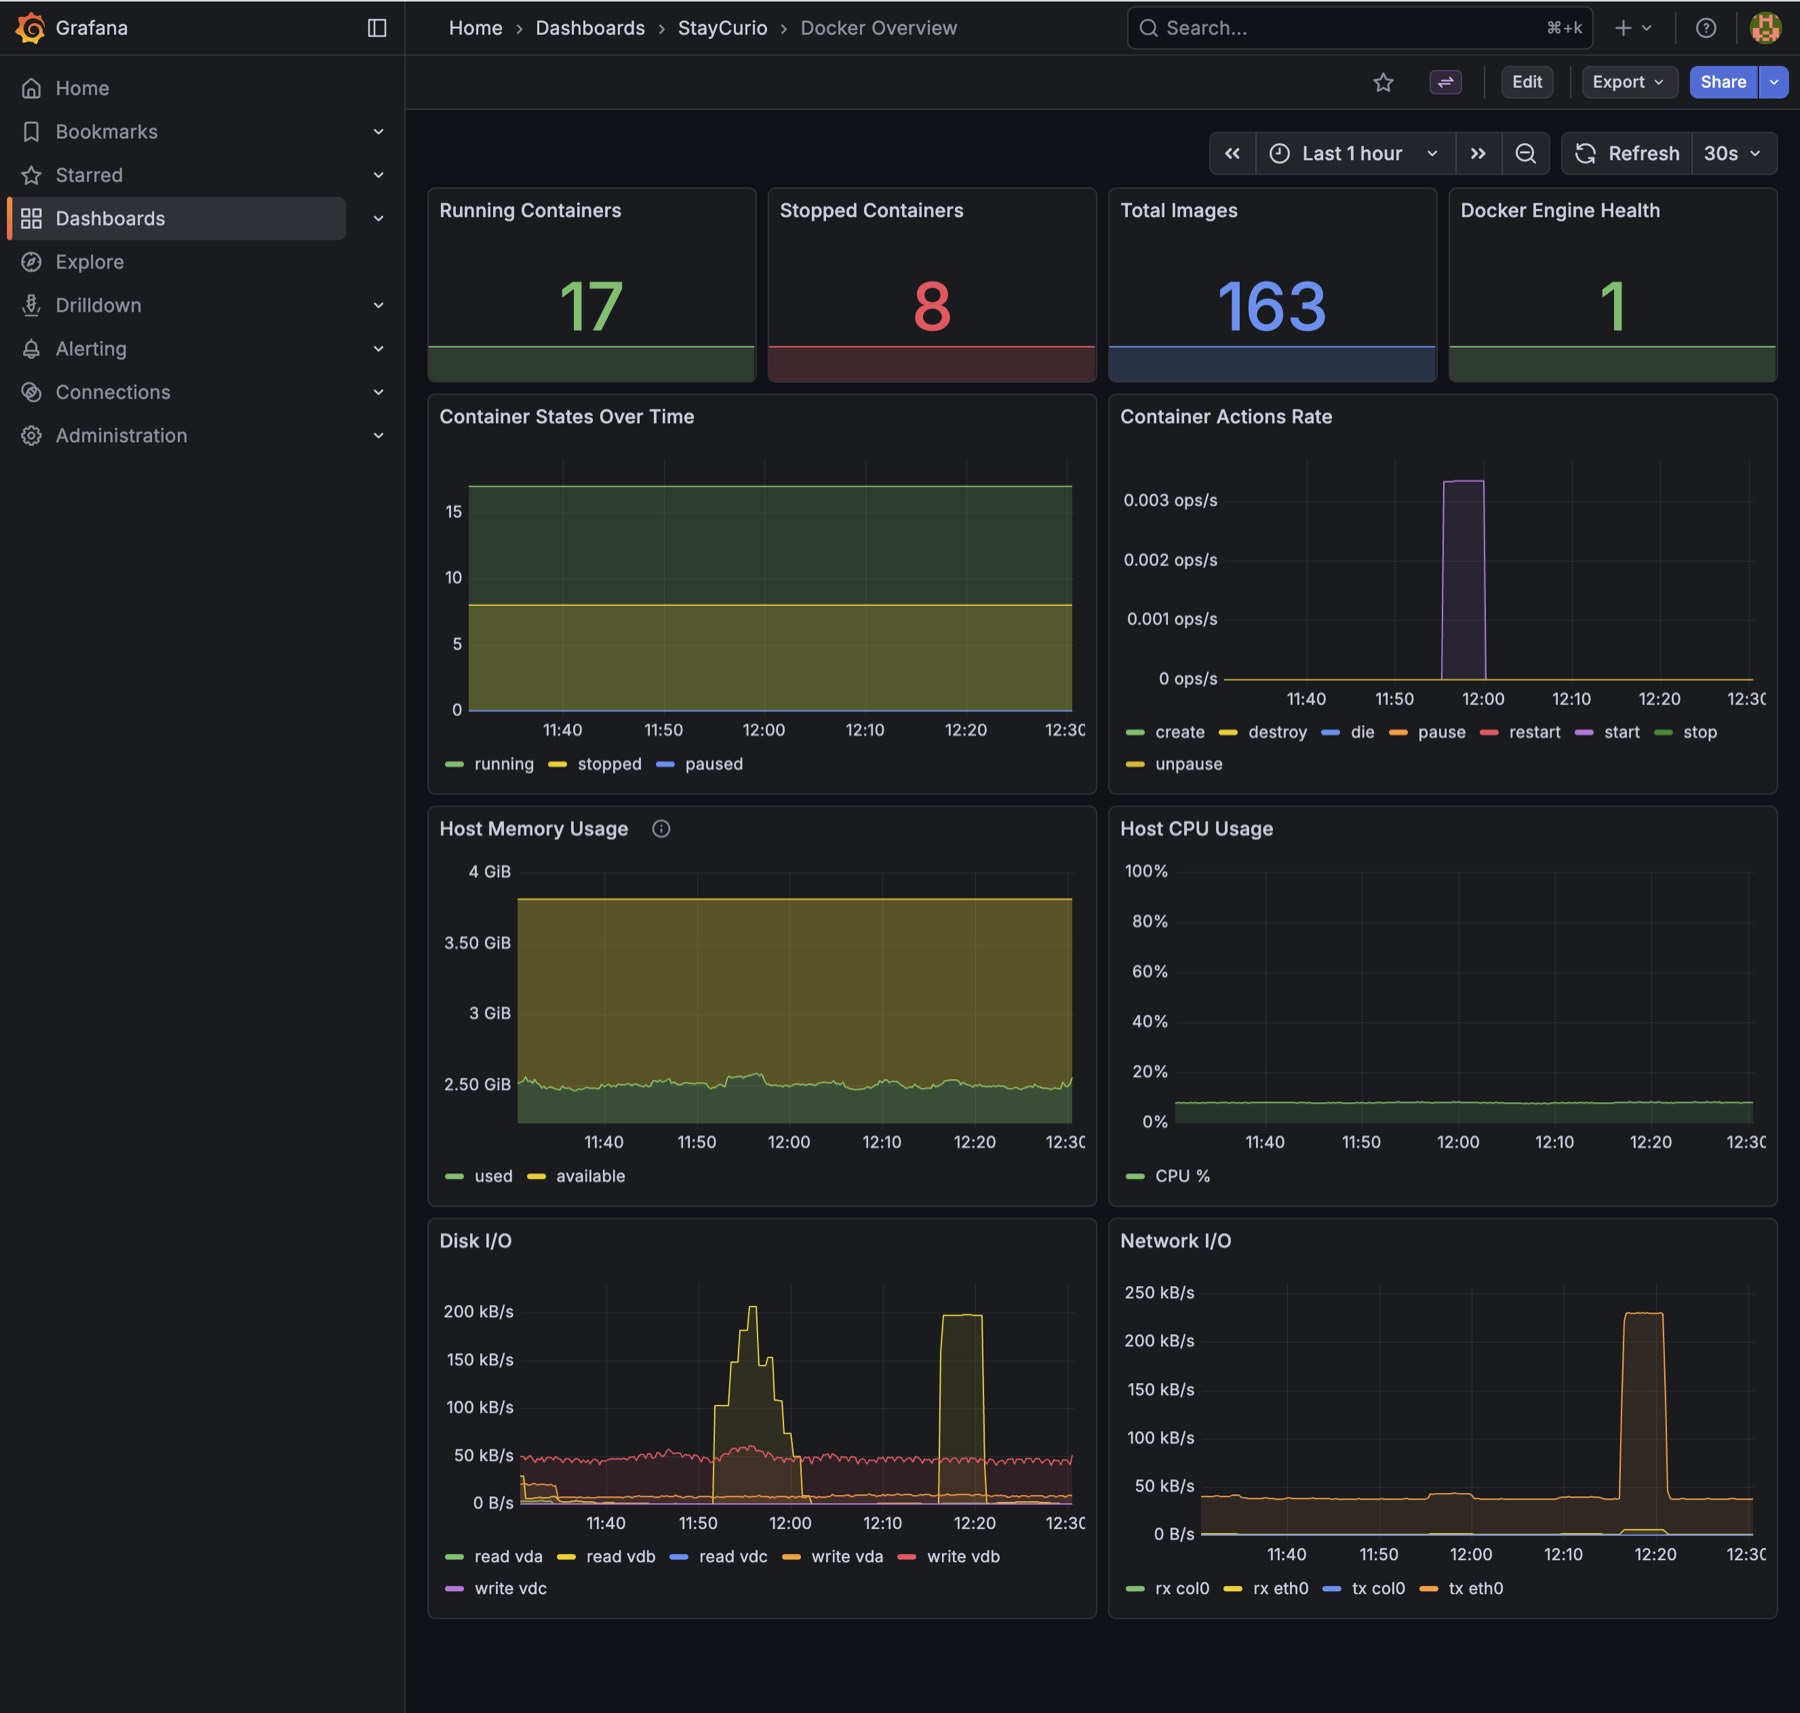Click the Explore compass icon
Screen dimensions: 1800x1713
tap(32, 262)
